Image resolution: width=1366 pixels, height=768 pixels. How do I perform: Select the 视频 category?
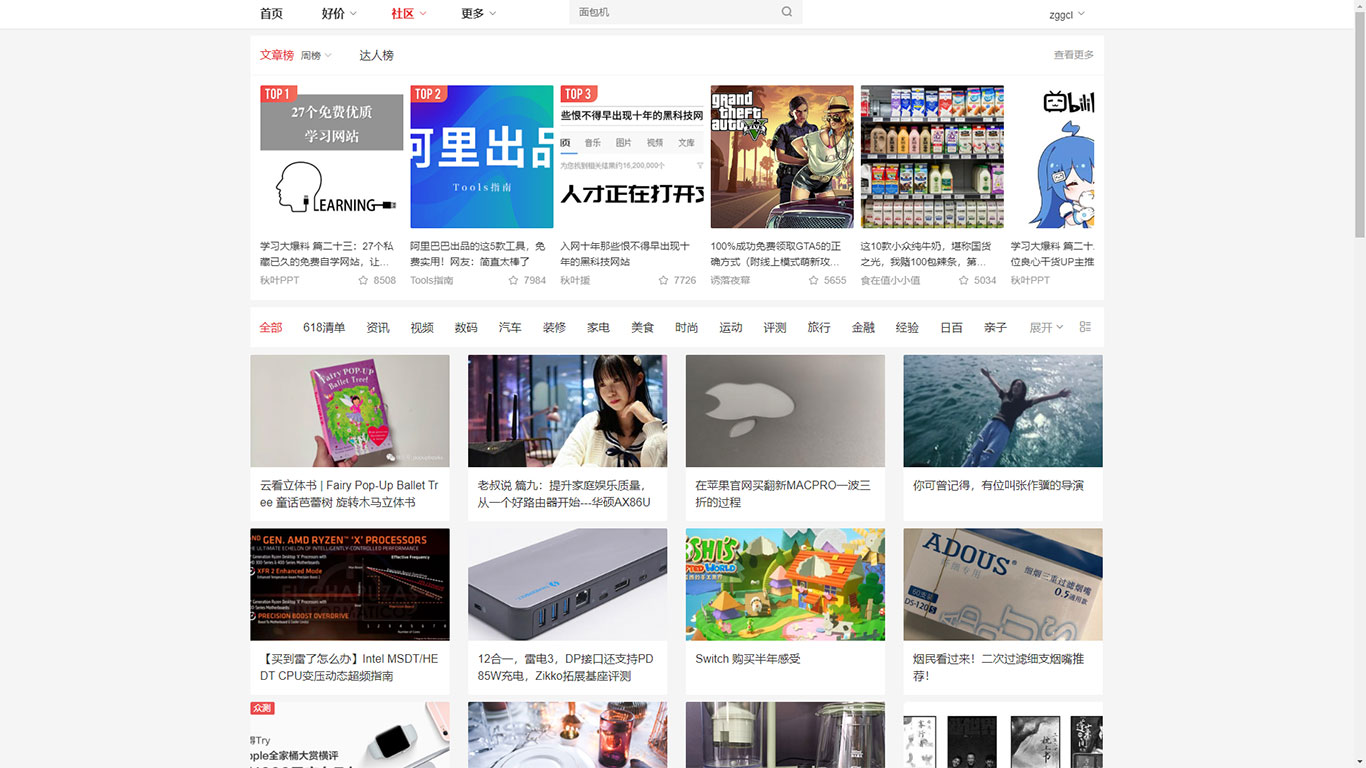click(422, 328)
